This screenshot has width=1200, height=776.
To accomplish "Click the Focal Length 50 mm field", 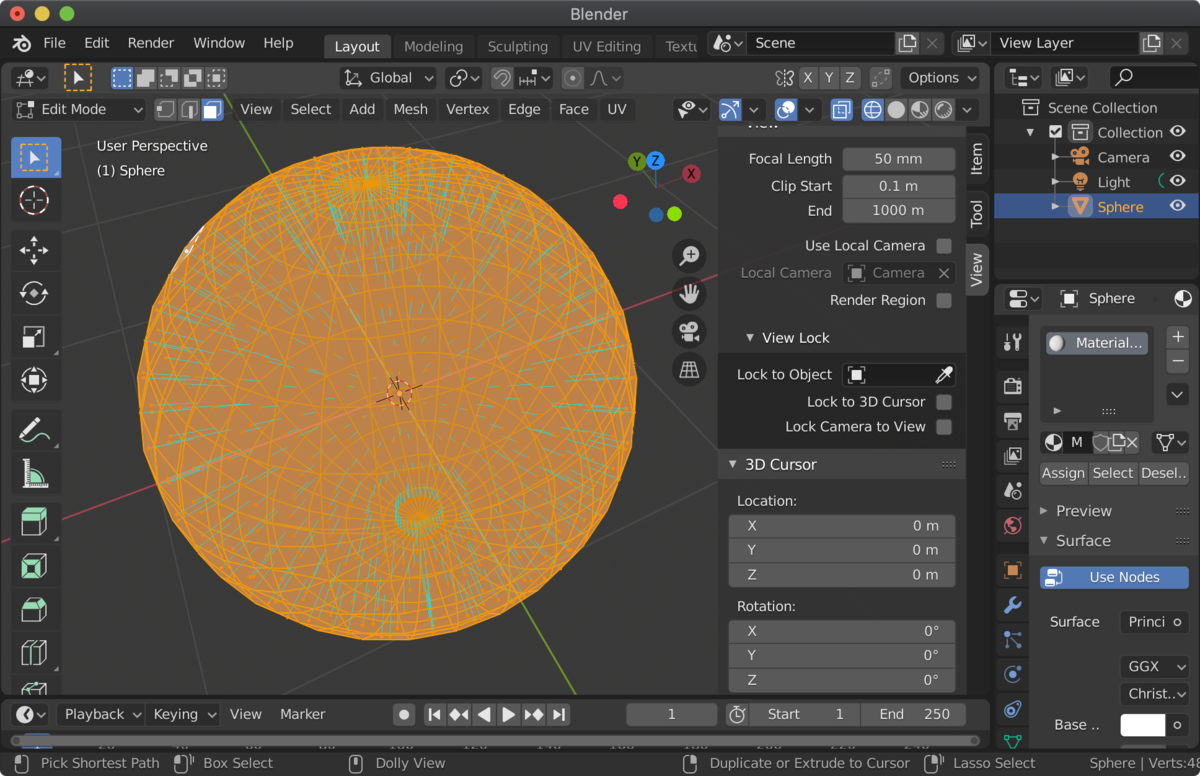I will (899, 159).
